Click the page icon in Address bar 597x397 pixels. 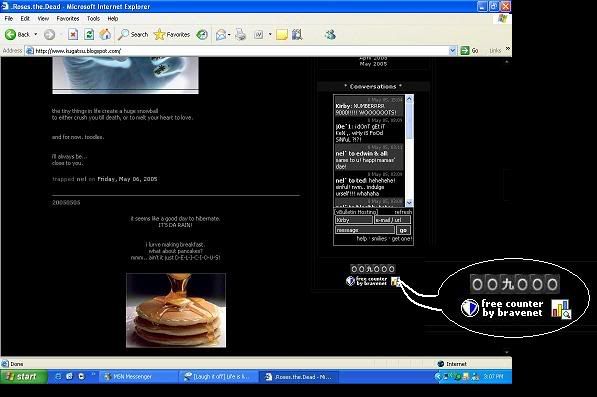point(30,51)
